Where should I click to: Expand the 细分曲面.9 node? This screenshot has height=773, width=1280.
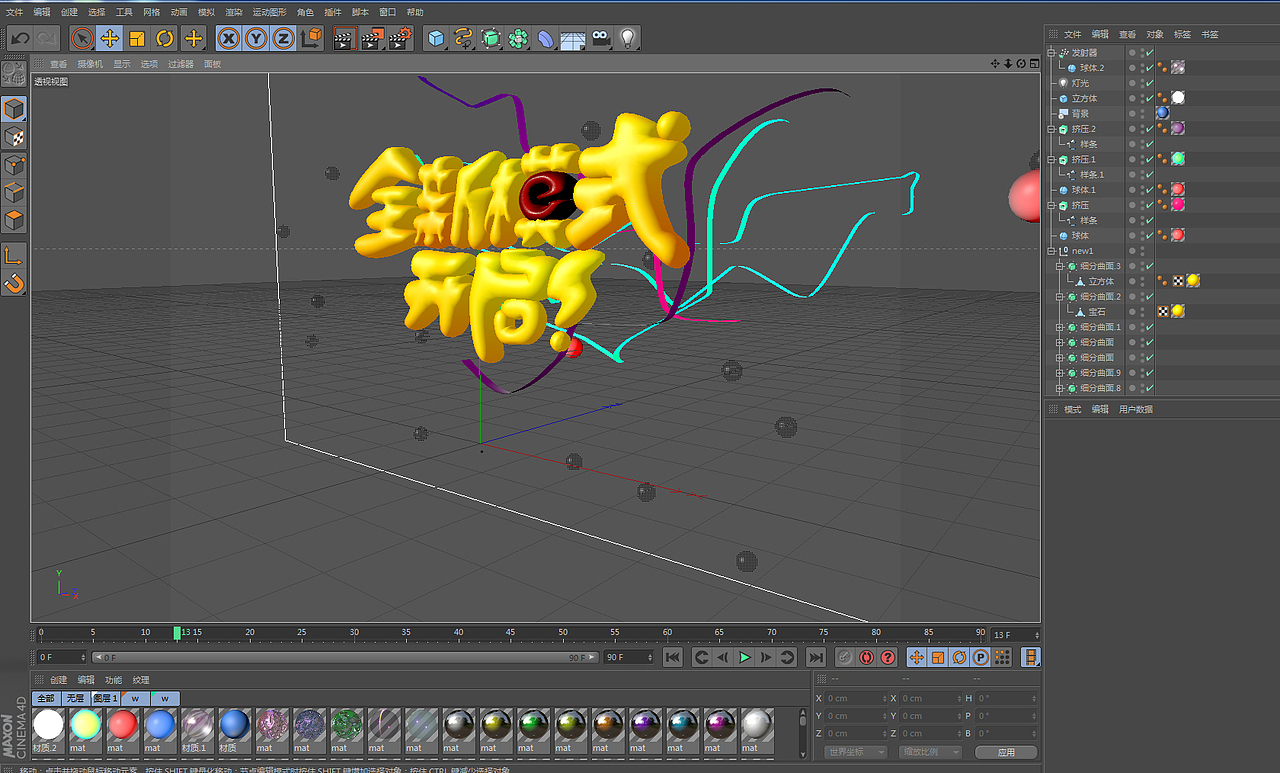1060,373
